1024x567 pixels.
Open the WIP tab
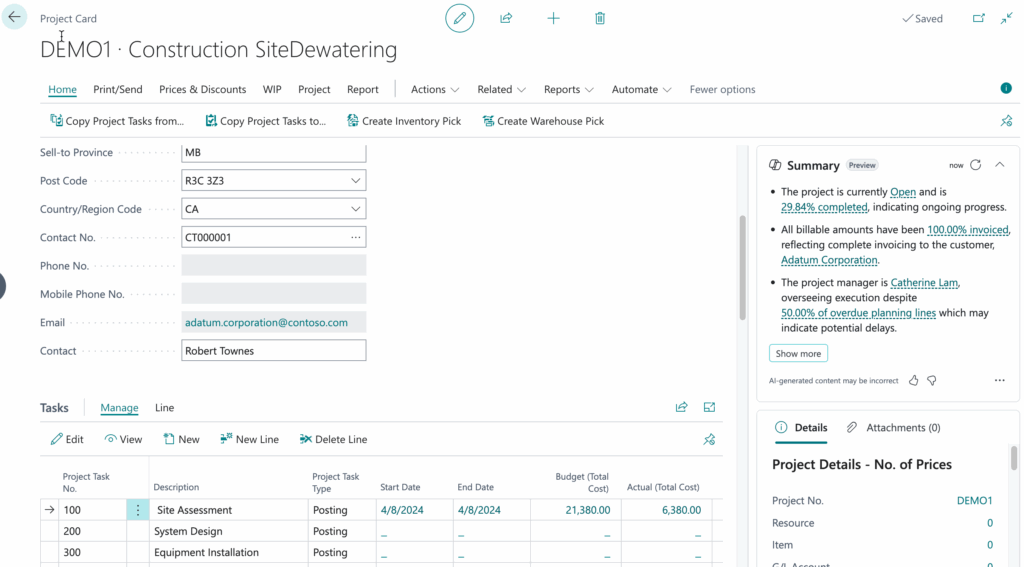[272, 89]
